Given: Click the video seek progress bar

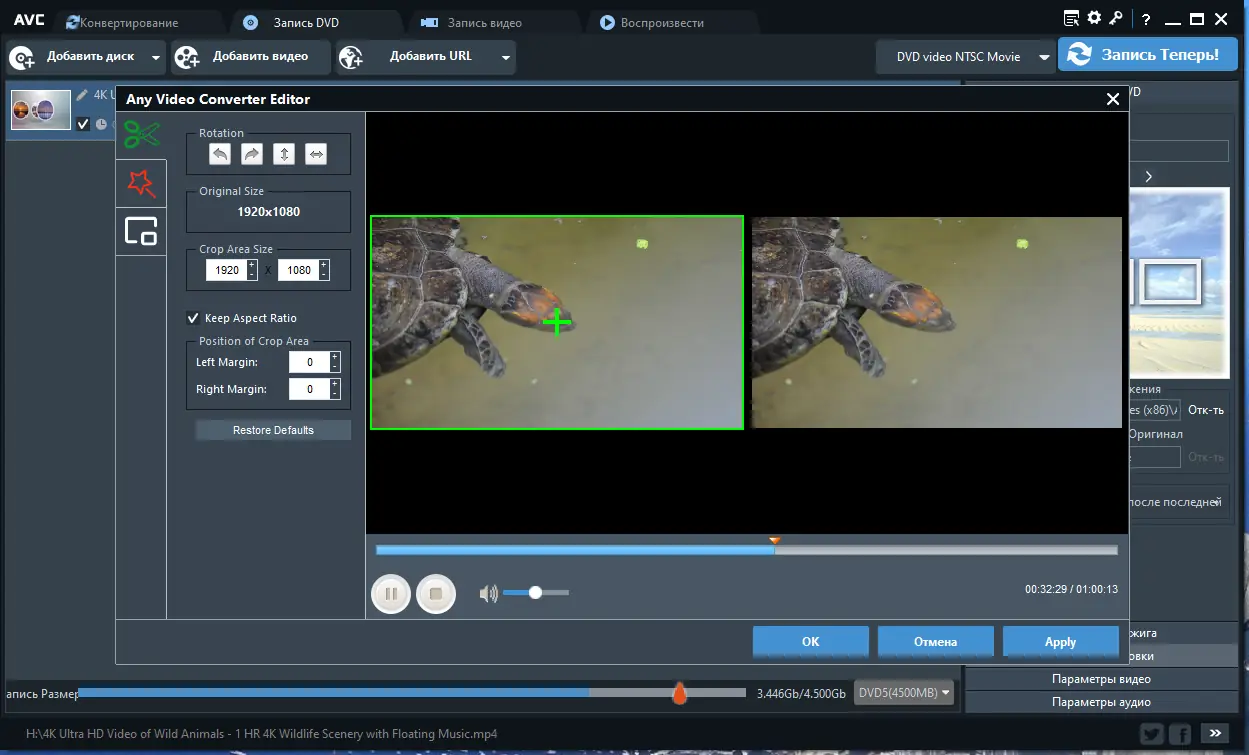Looking at the screenshot, I should coord(746,550).
